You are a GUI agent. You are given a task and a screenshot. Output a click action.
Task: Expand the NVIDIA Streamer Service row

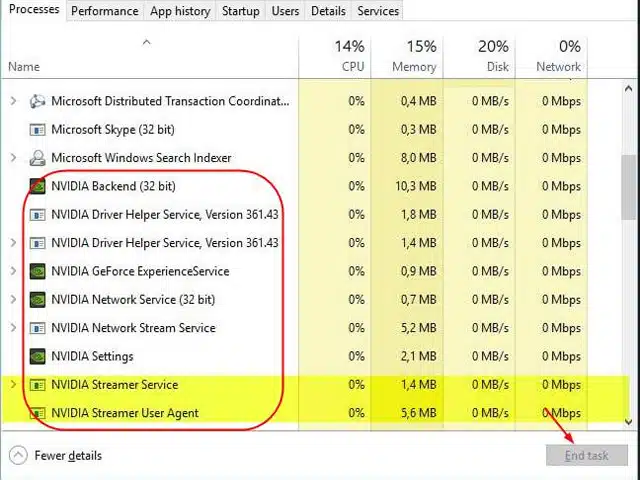13,384
